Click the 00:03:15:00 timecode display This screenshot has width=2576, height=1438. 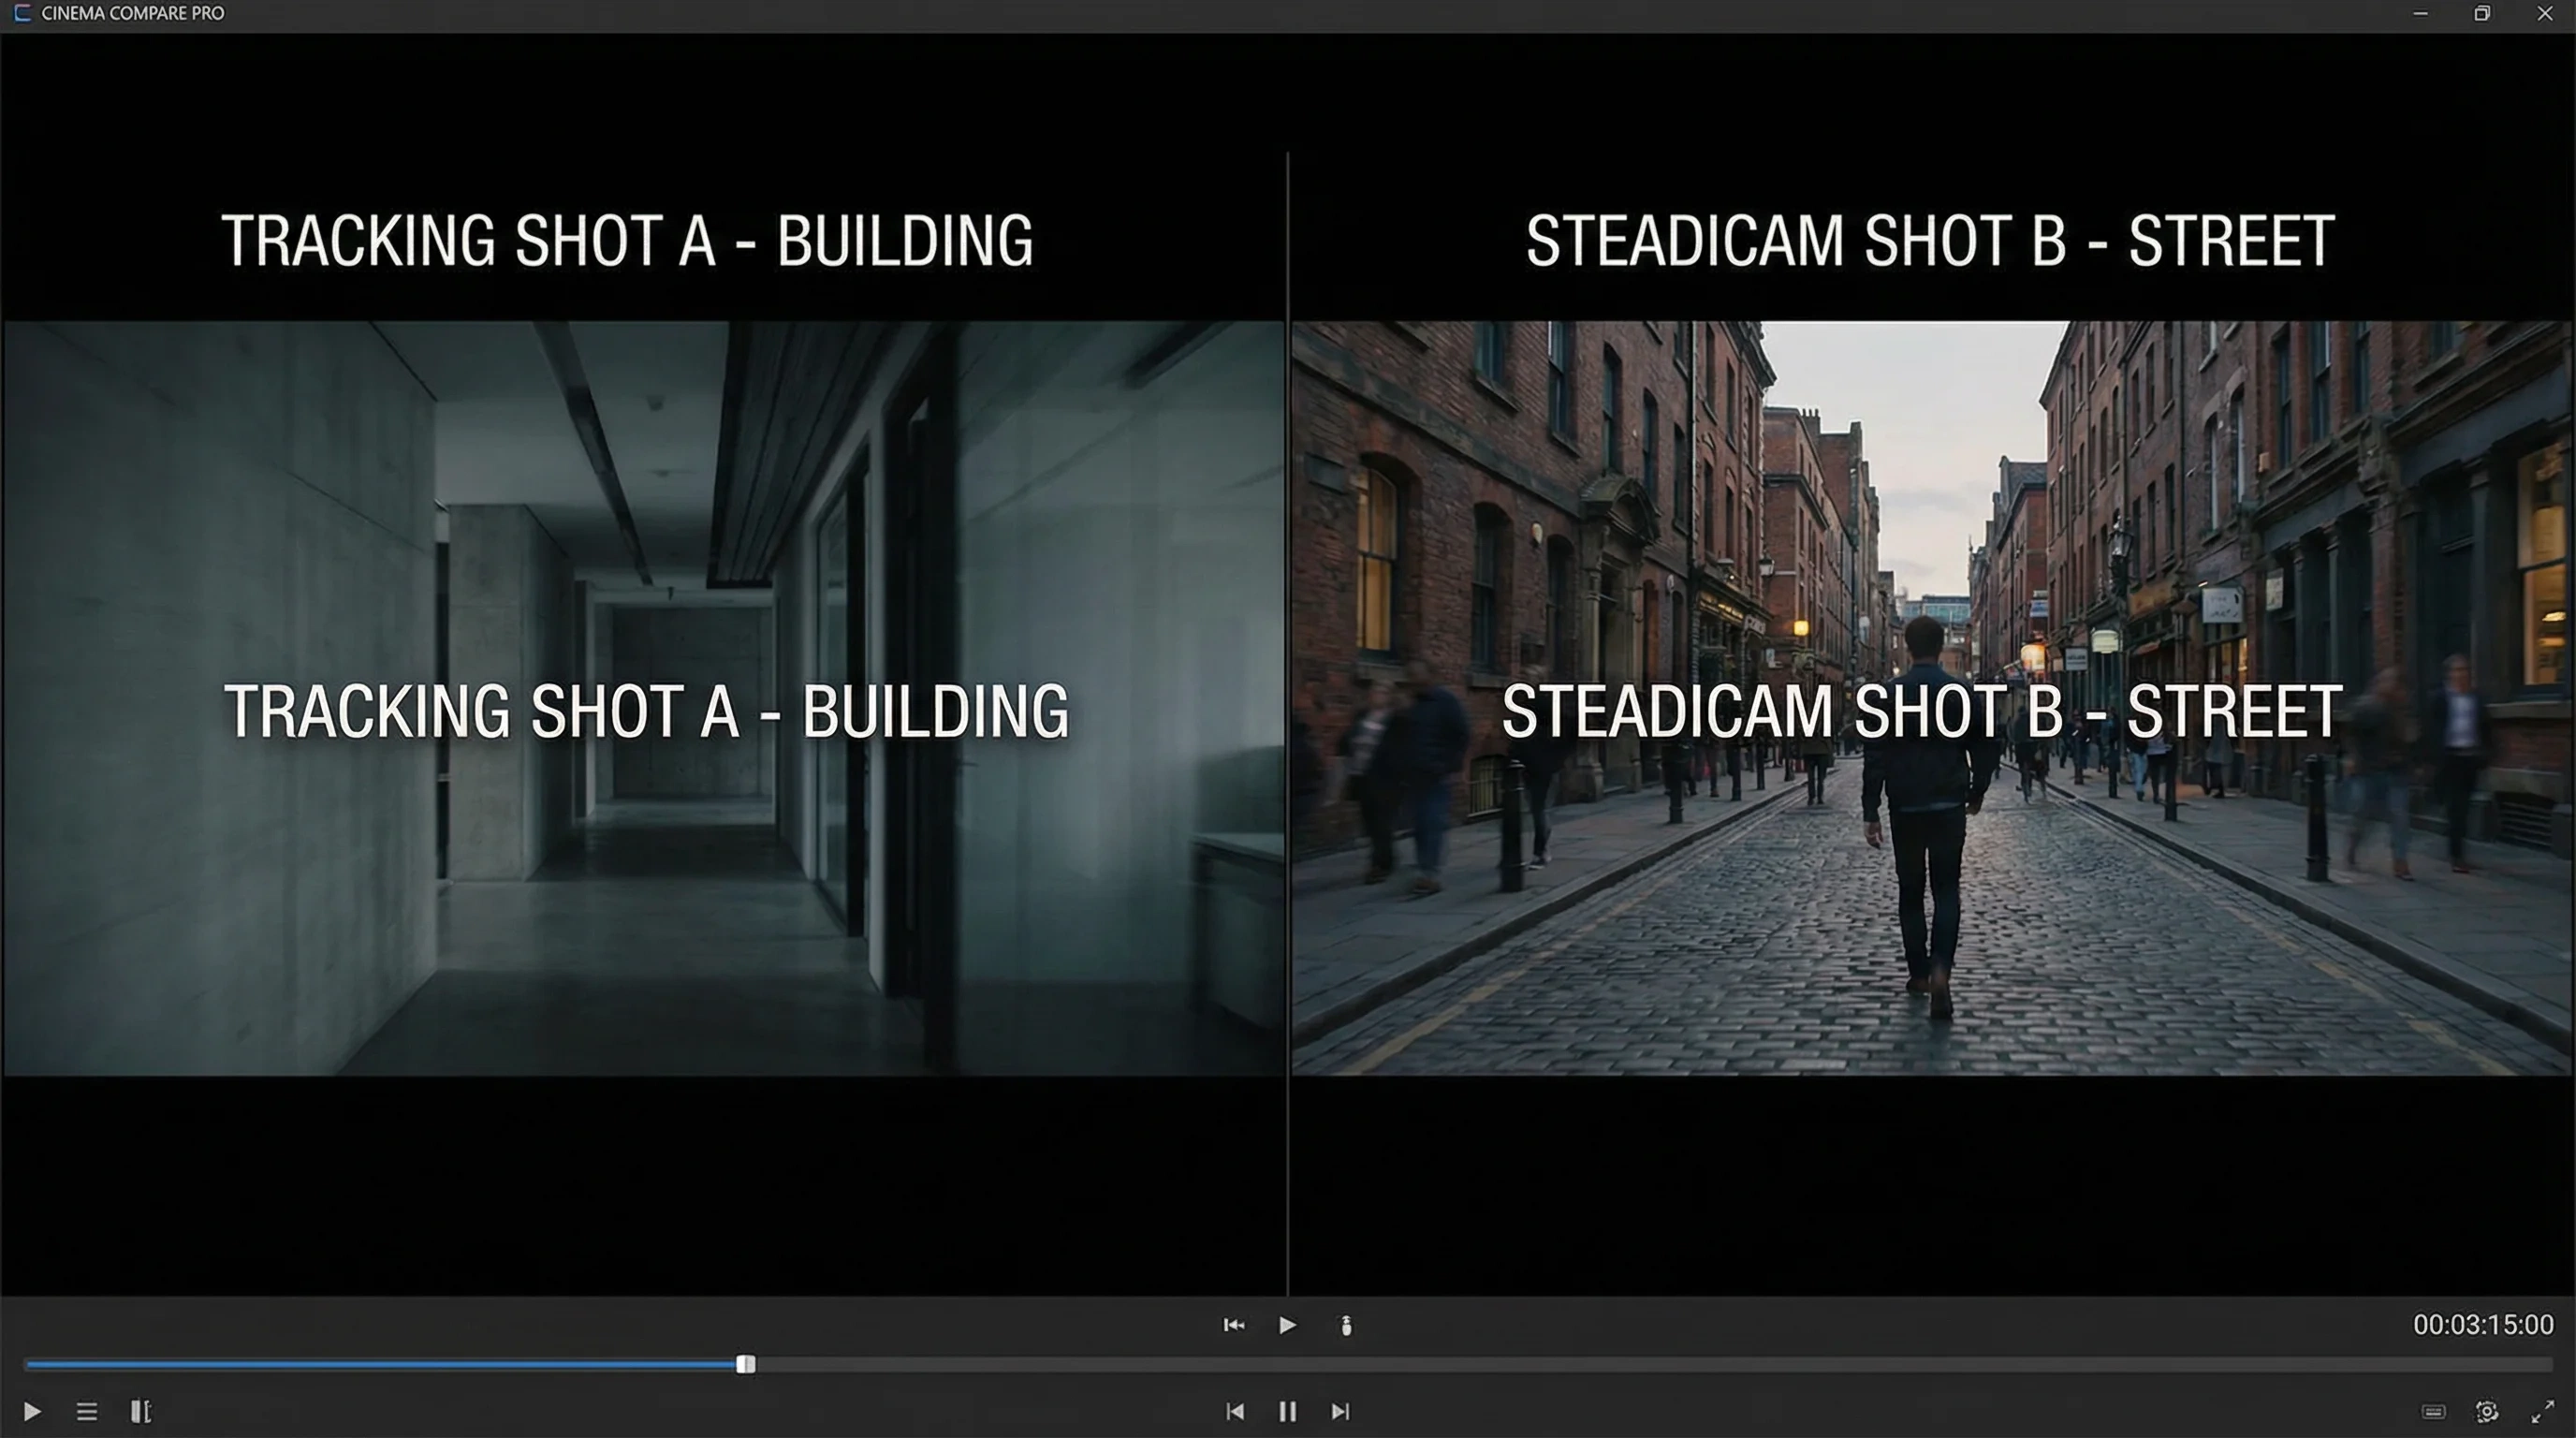tap(2482, 1325)
